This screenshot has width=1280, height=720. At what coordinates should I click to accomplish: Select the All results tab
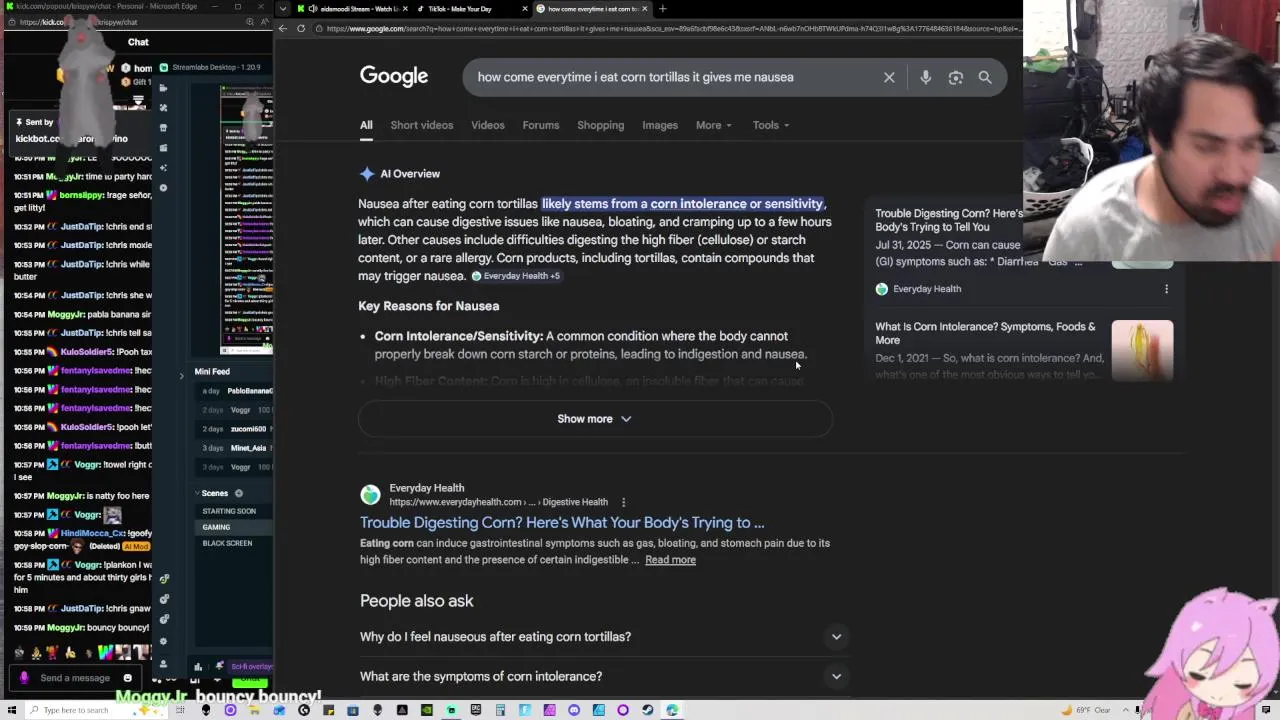point(366,125)
